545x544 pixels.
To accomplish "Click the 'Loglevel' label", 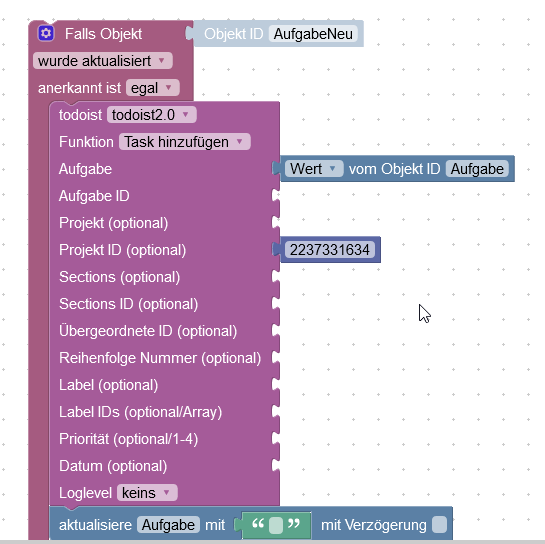I will pos(86,493).
